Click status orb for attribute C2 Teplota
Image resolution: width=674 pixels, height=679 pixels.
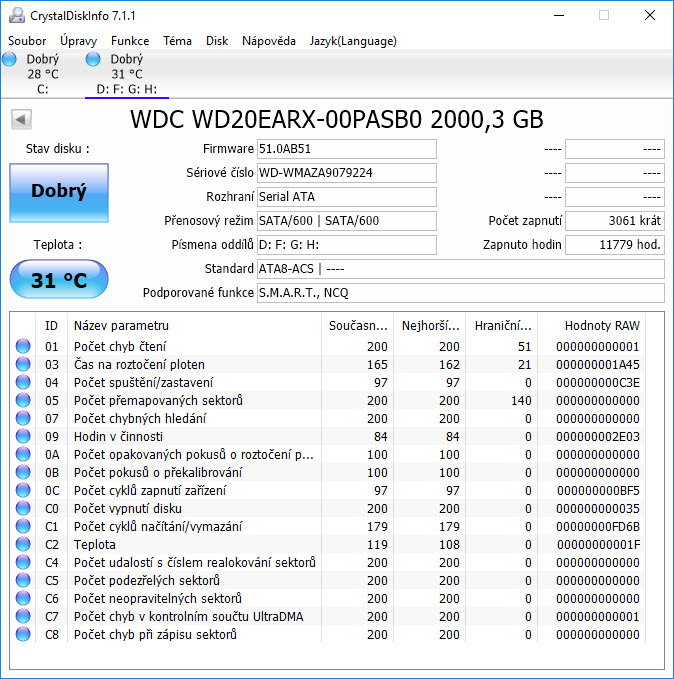(x=23, y=544)
